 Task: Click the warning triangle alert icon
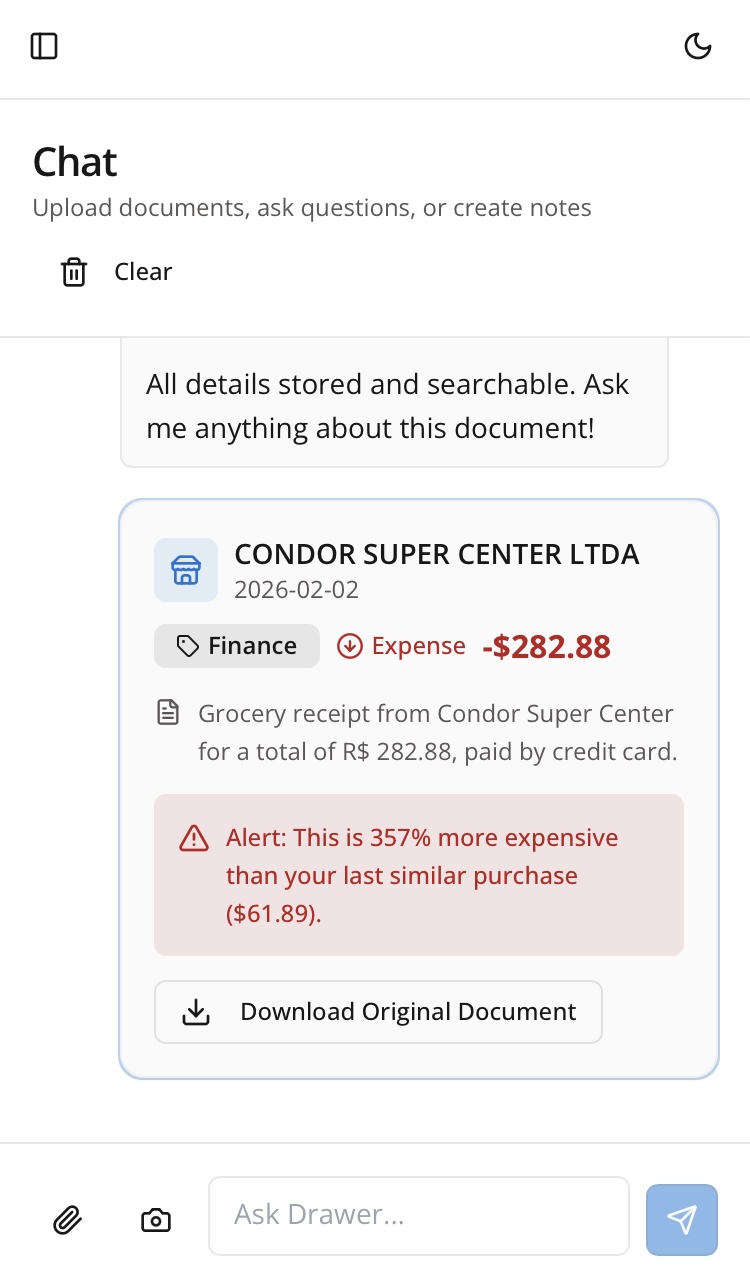pyautogui.click(x=193, y=838)
